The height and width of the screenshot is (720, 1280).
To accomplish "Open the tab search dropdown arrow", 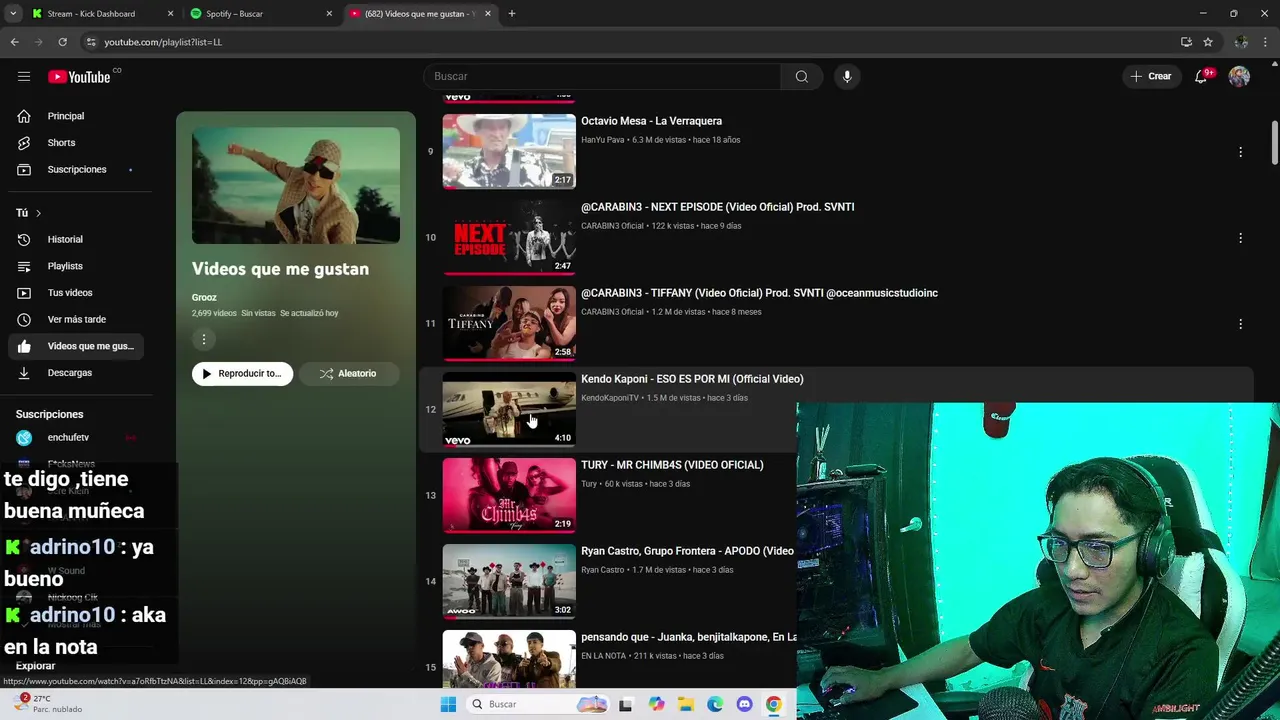I will [x=13, y=14].
